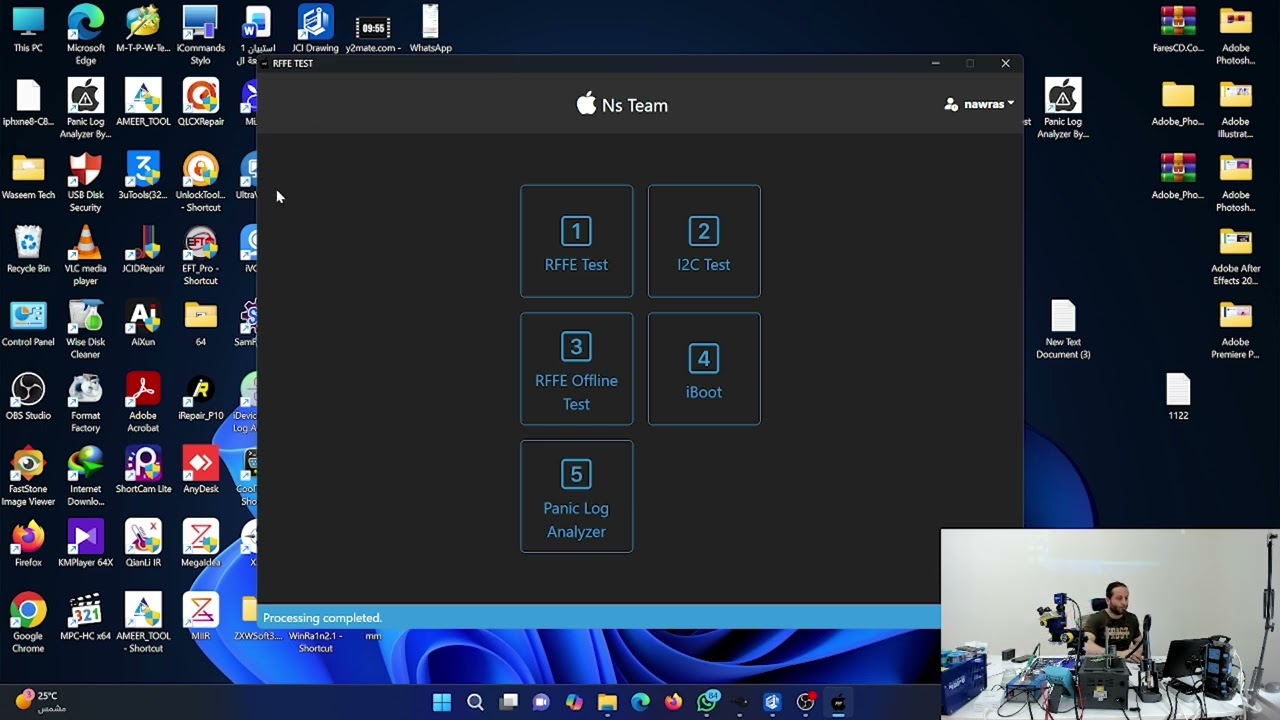This screenshot has height=720, width=1280.
Task: Select the QLCXRepair desktop shortcut
Action: click(200, 103)
